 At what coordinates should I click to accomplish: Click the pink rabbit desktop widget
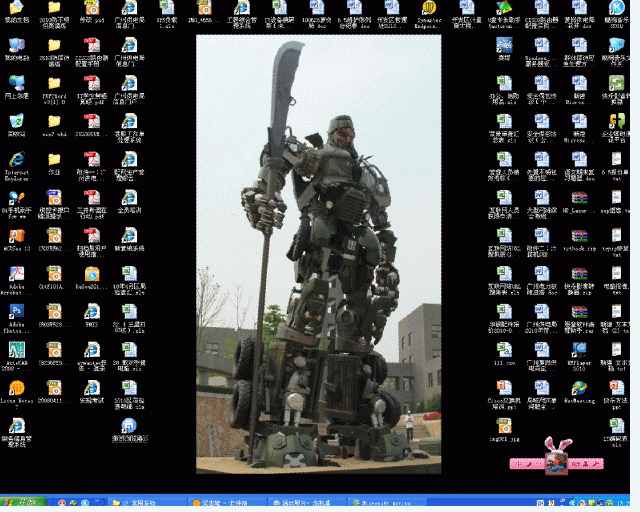click(557, 456)
